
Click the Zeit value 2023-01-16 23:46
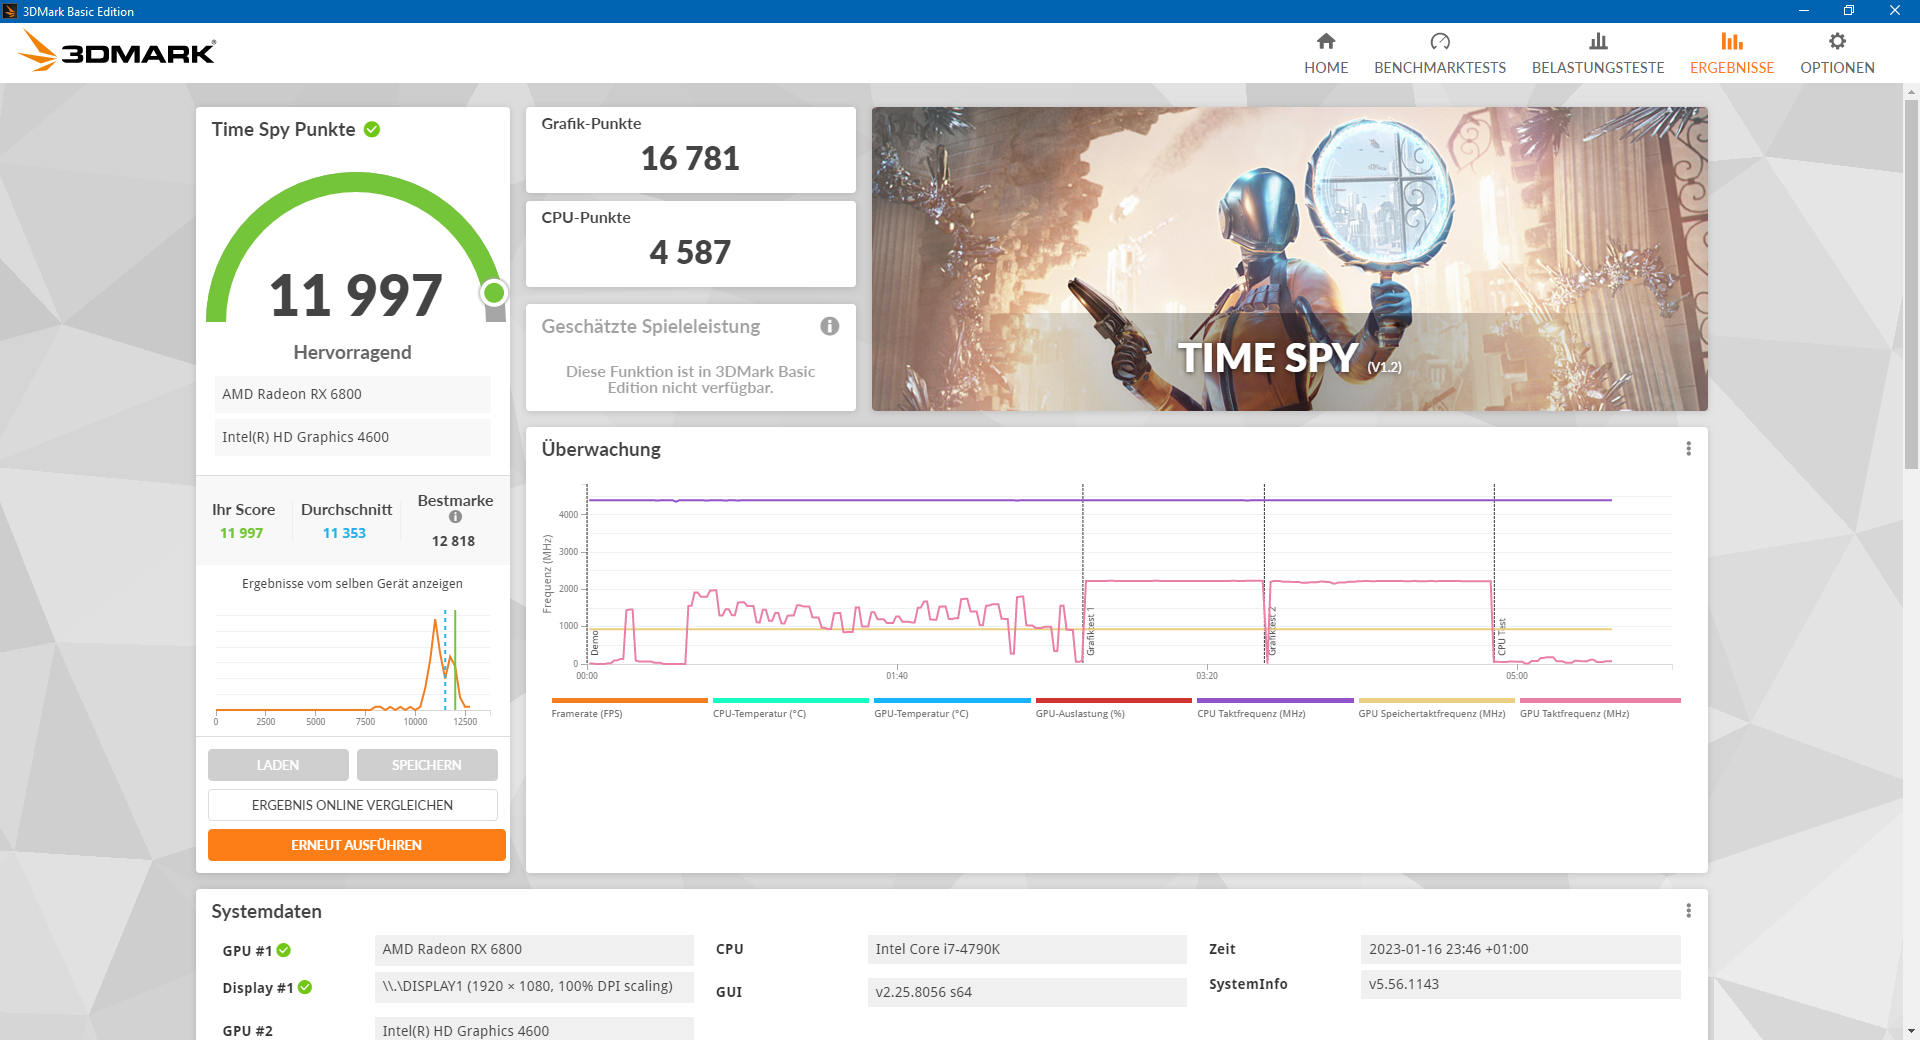[1520, 949]
